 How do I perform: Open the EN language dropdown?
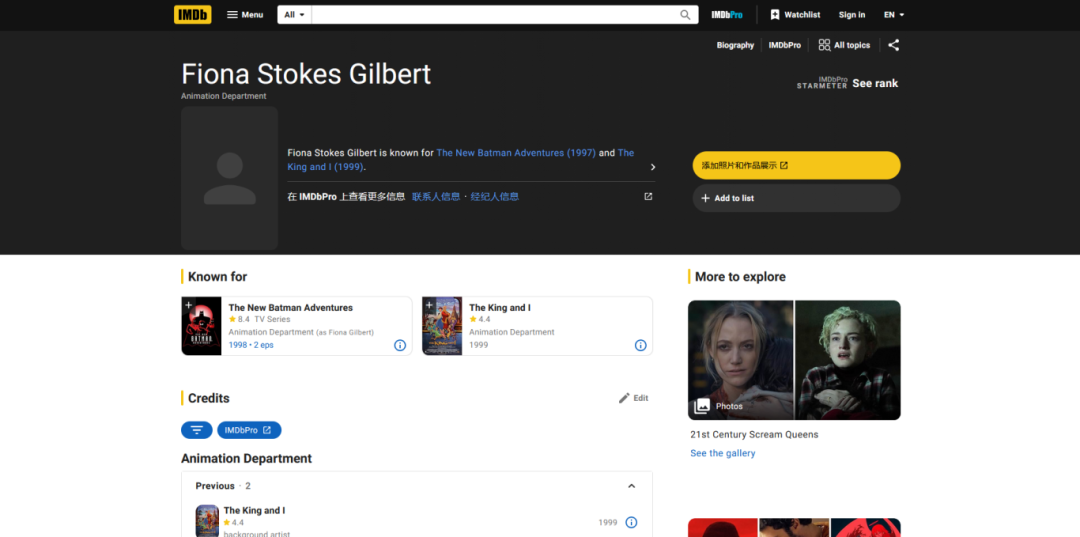click(x=894, y=14)
